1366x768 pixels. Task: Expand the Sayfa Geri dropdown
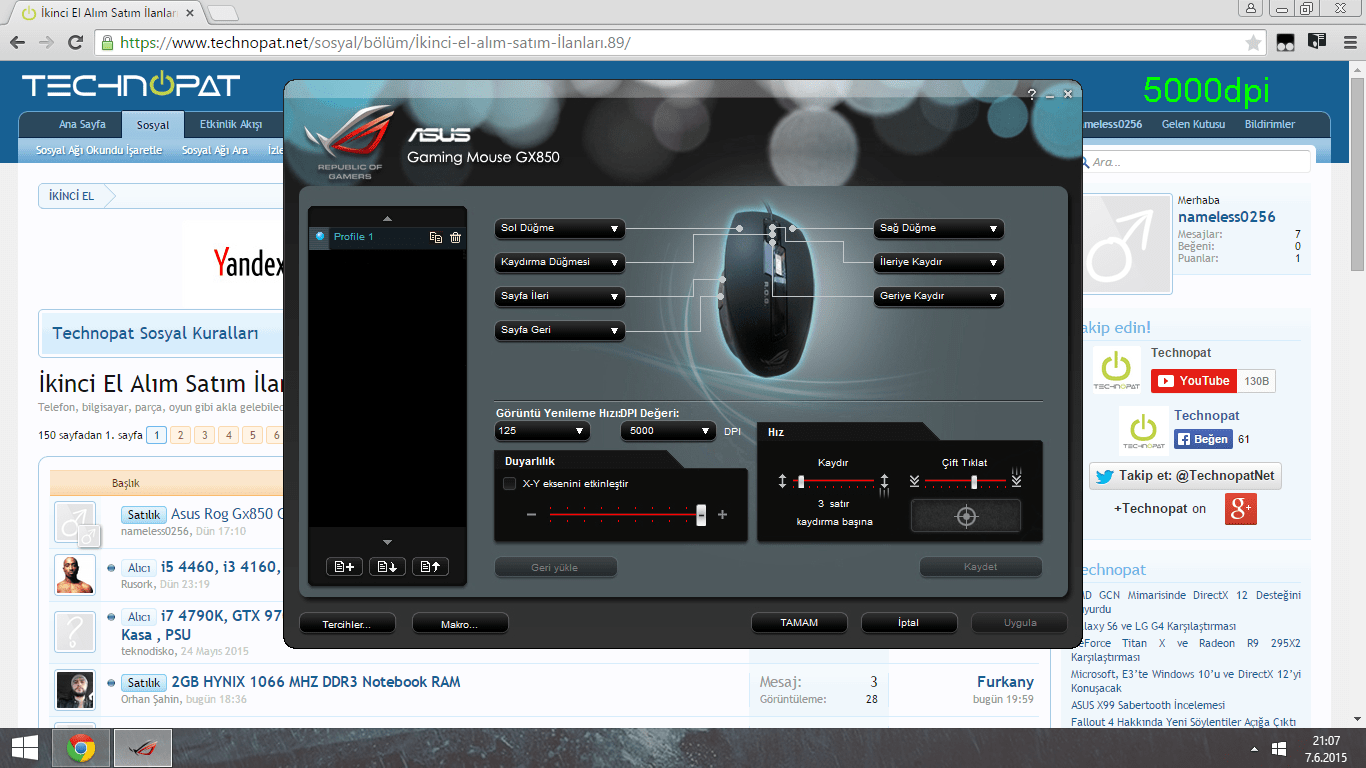(x=560, y=331)
